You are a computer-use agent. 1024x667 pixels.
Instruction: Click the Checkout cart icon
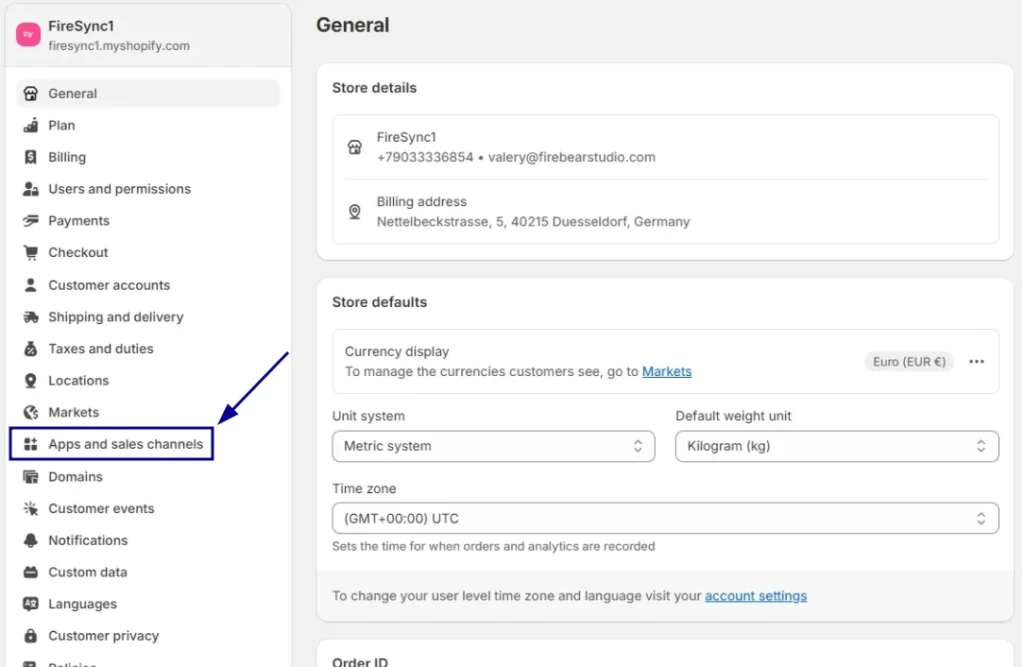[x=30, y=253]
